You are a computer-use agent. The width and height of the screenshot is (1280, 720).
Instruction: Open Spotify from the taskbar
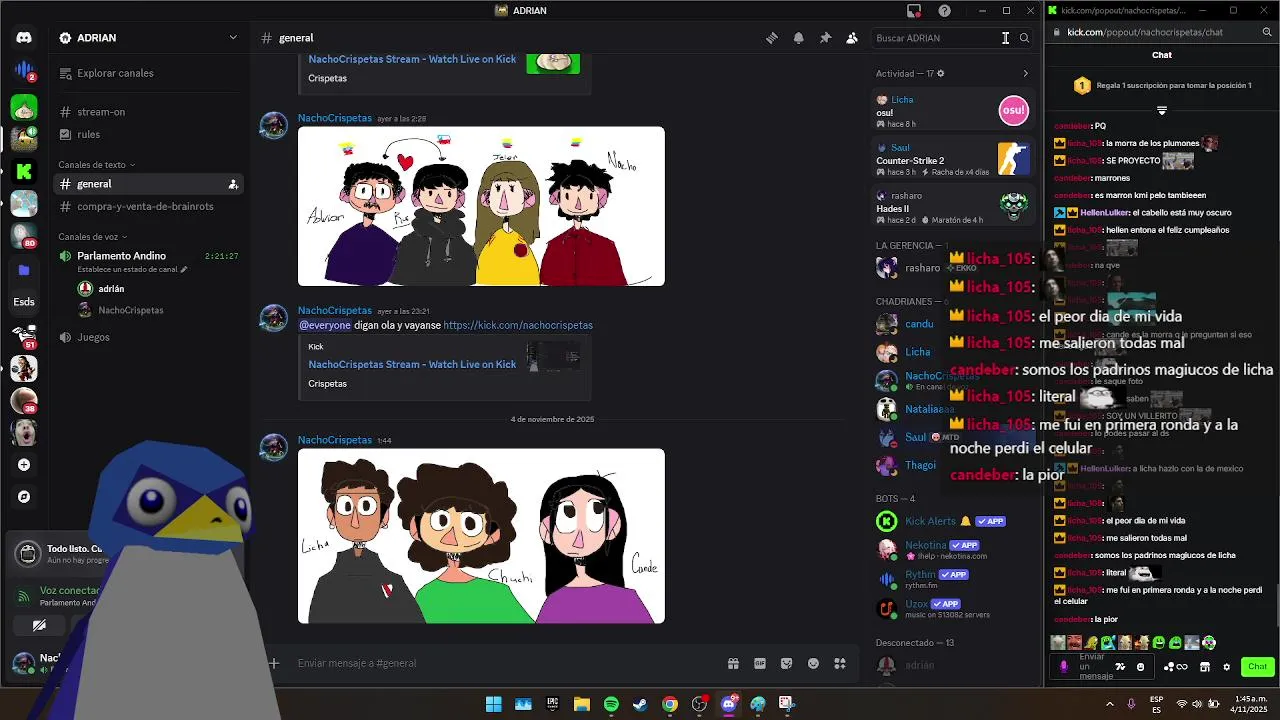tap(611, 704)
